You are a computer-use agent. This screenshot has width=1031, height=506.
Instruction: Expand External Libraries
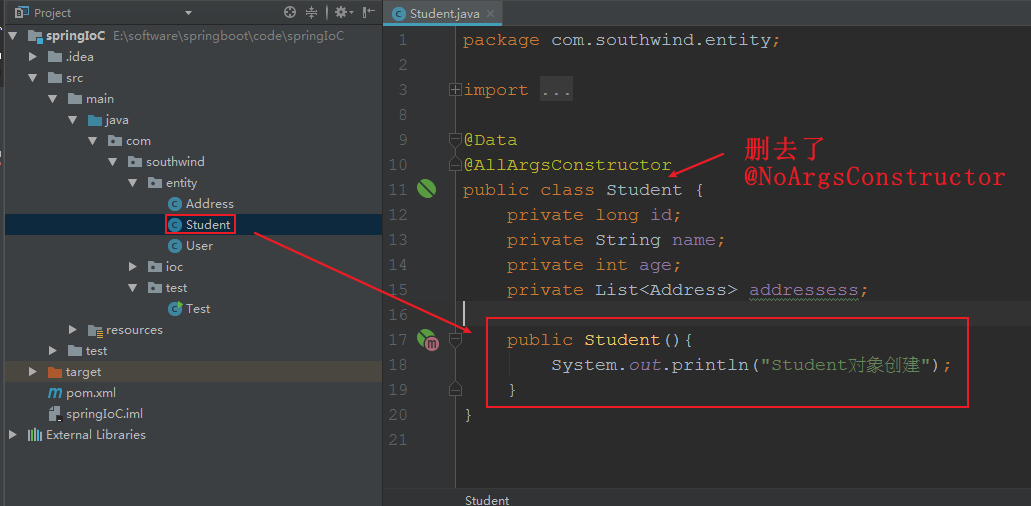(13, 435)
